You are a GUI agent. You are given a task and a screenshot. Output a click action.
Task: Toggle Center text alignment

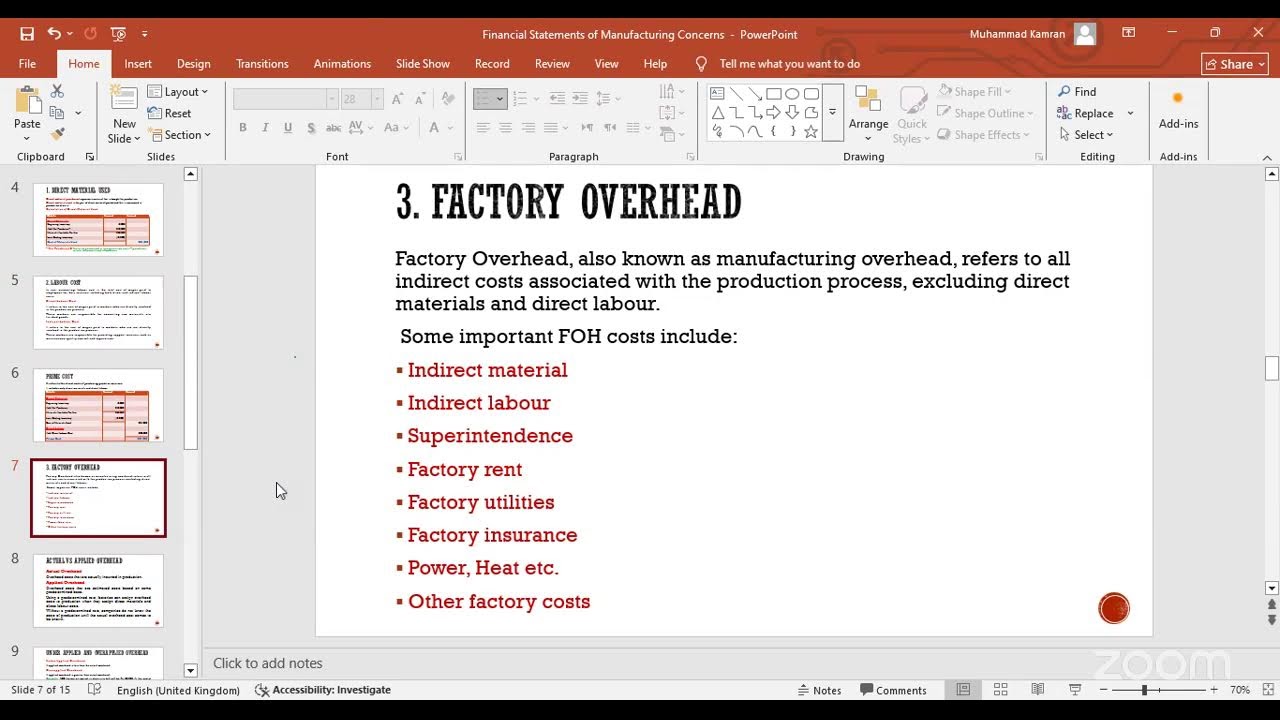[x=505, y=128]
